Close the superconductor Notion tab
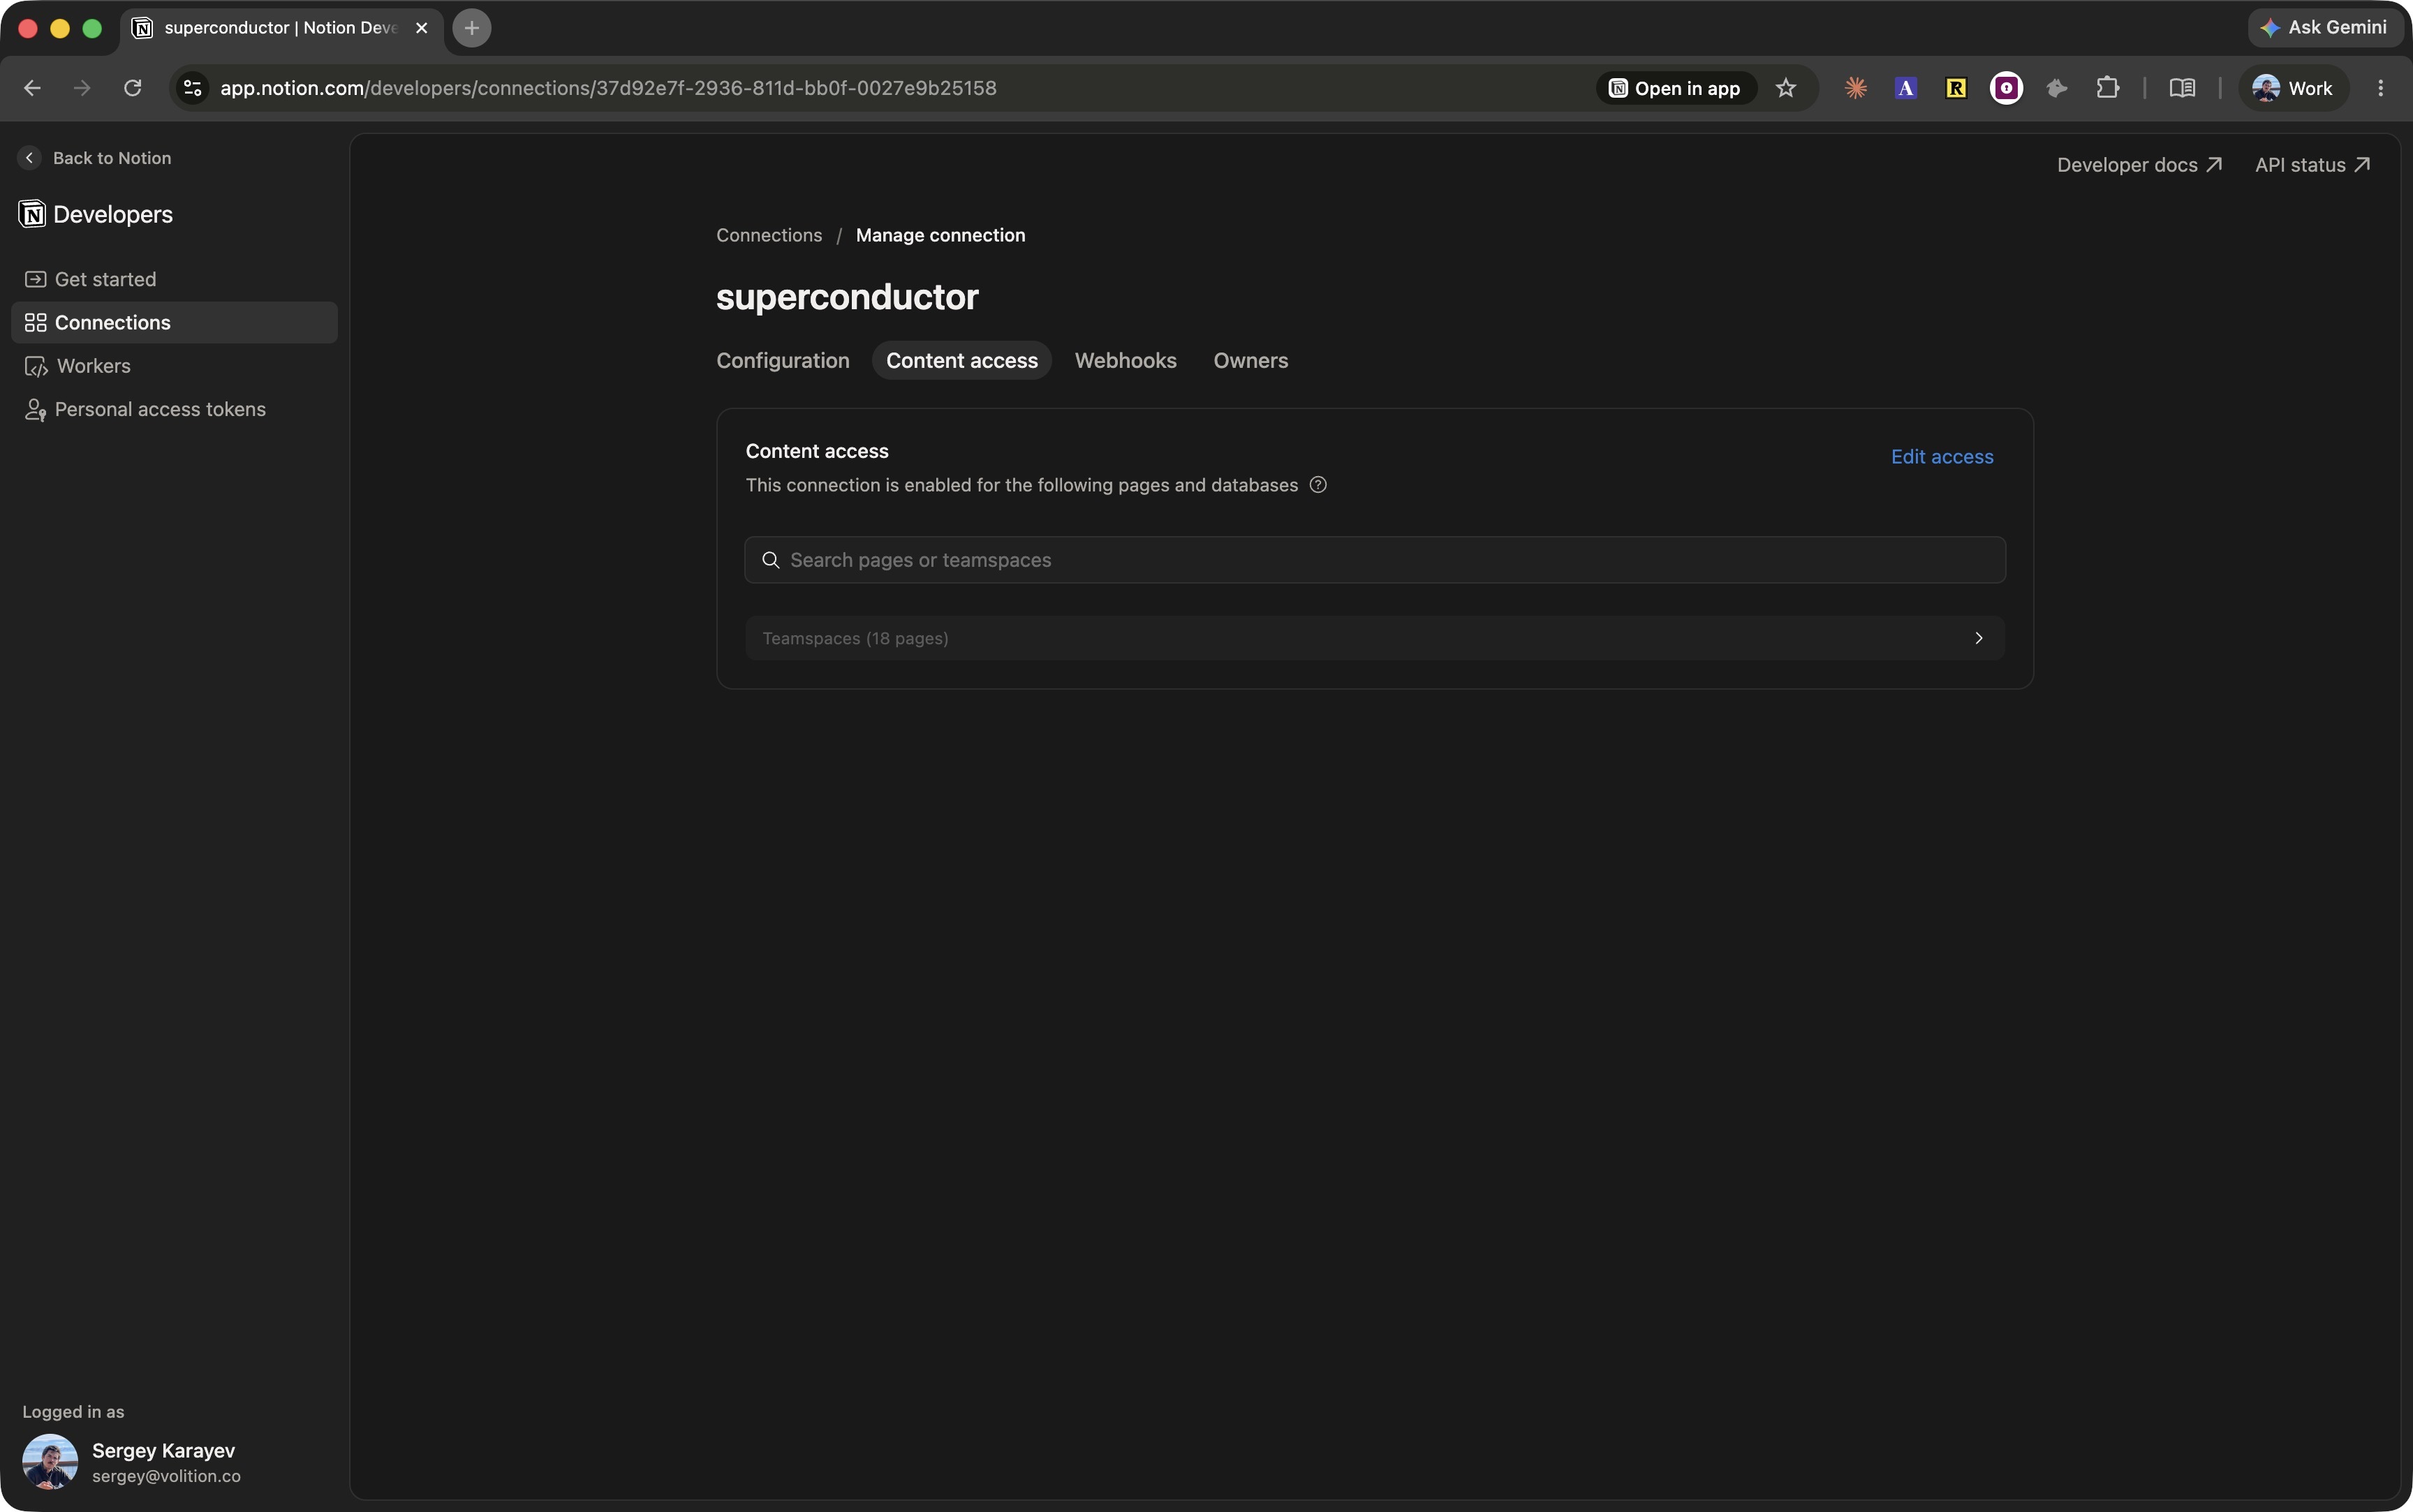Screen dimensions: 2413x1512 (x=421, y=28)
